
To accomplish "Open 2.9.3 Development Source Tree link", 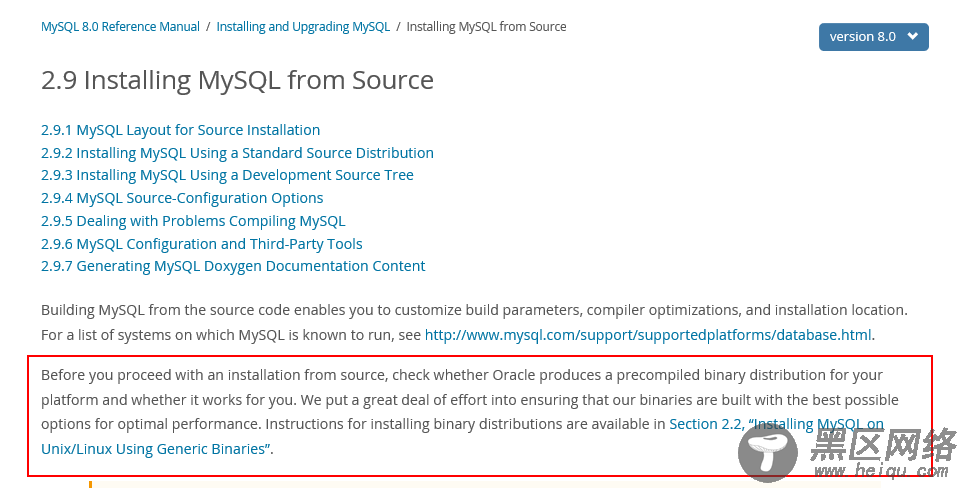I will pos(227,175).
